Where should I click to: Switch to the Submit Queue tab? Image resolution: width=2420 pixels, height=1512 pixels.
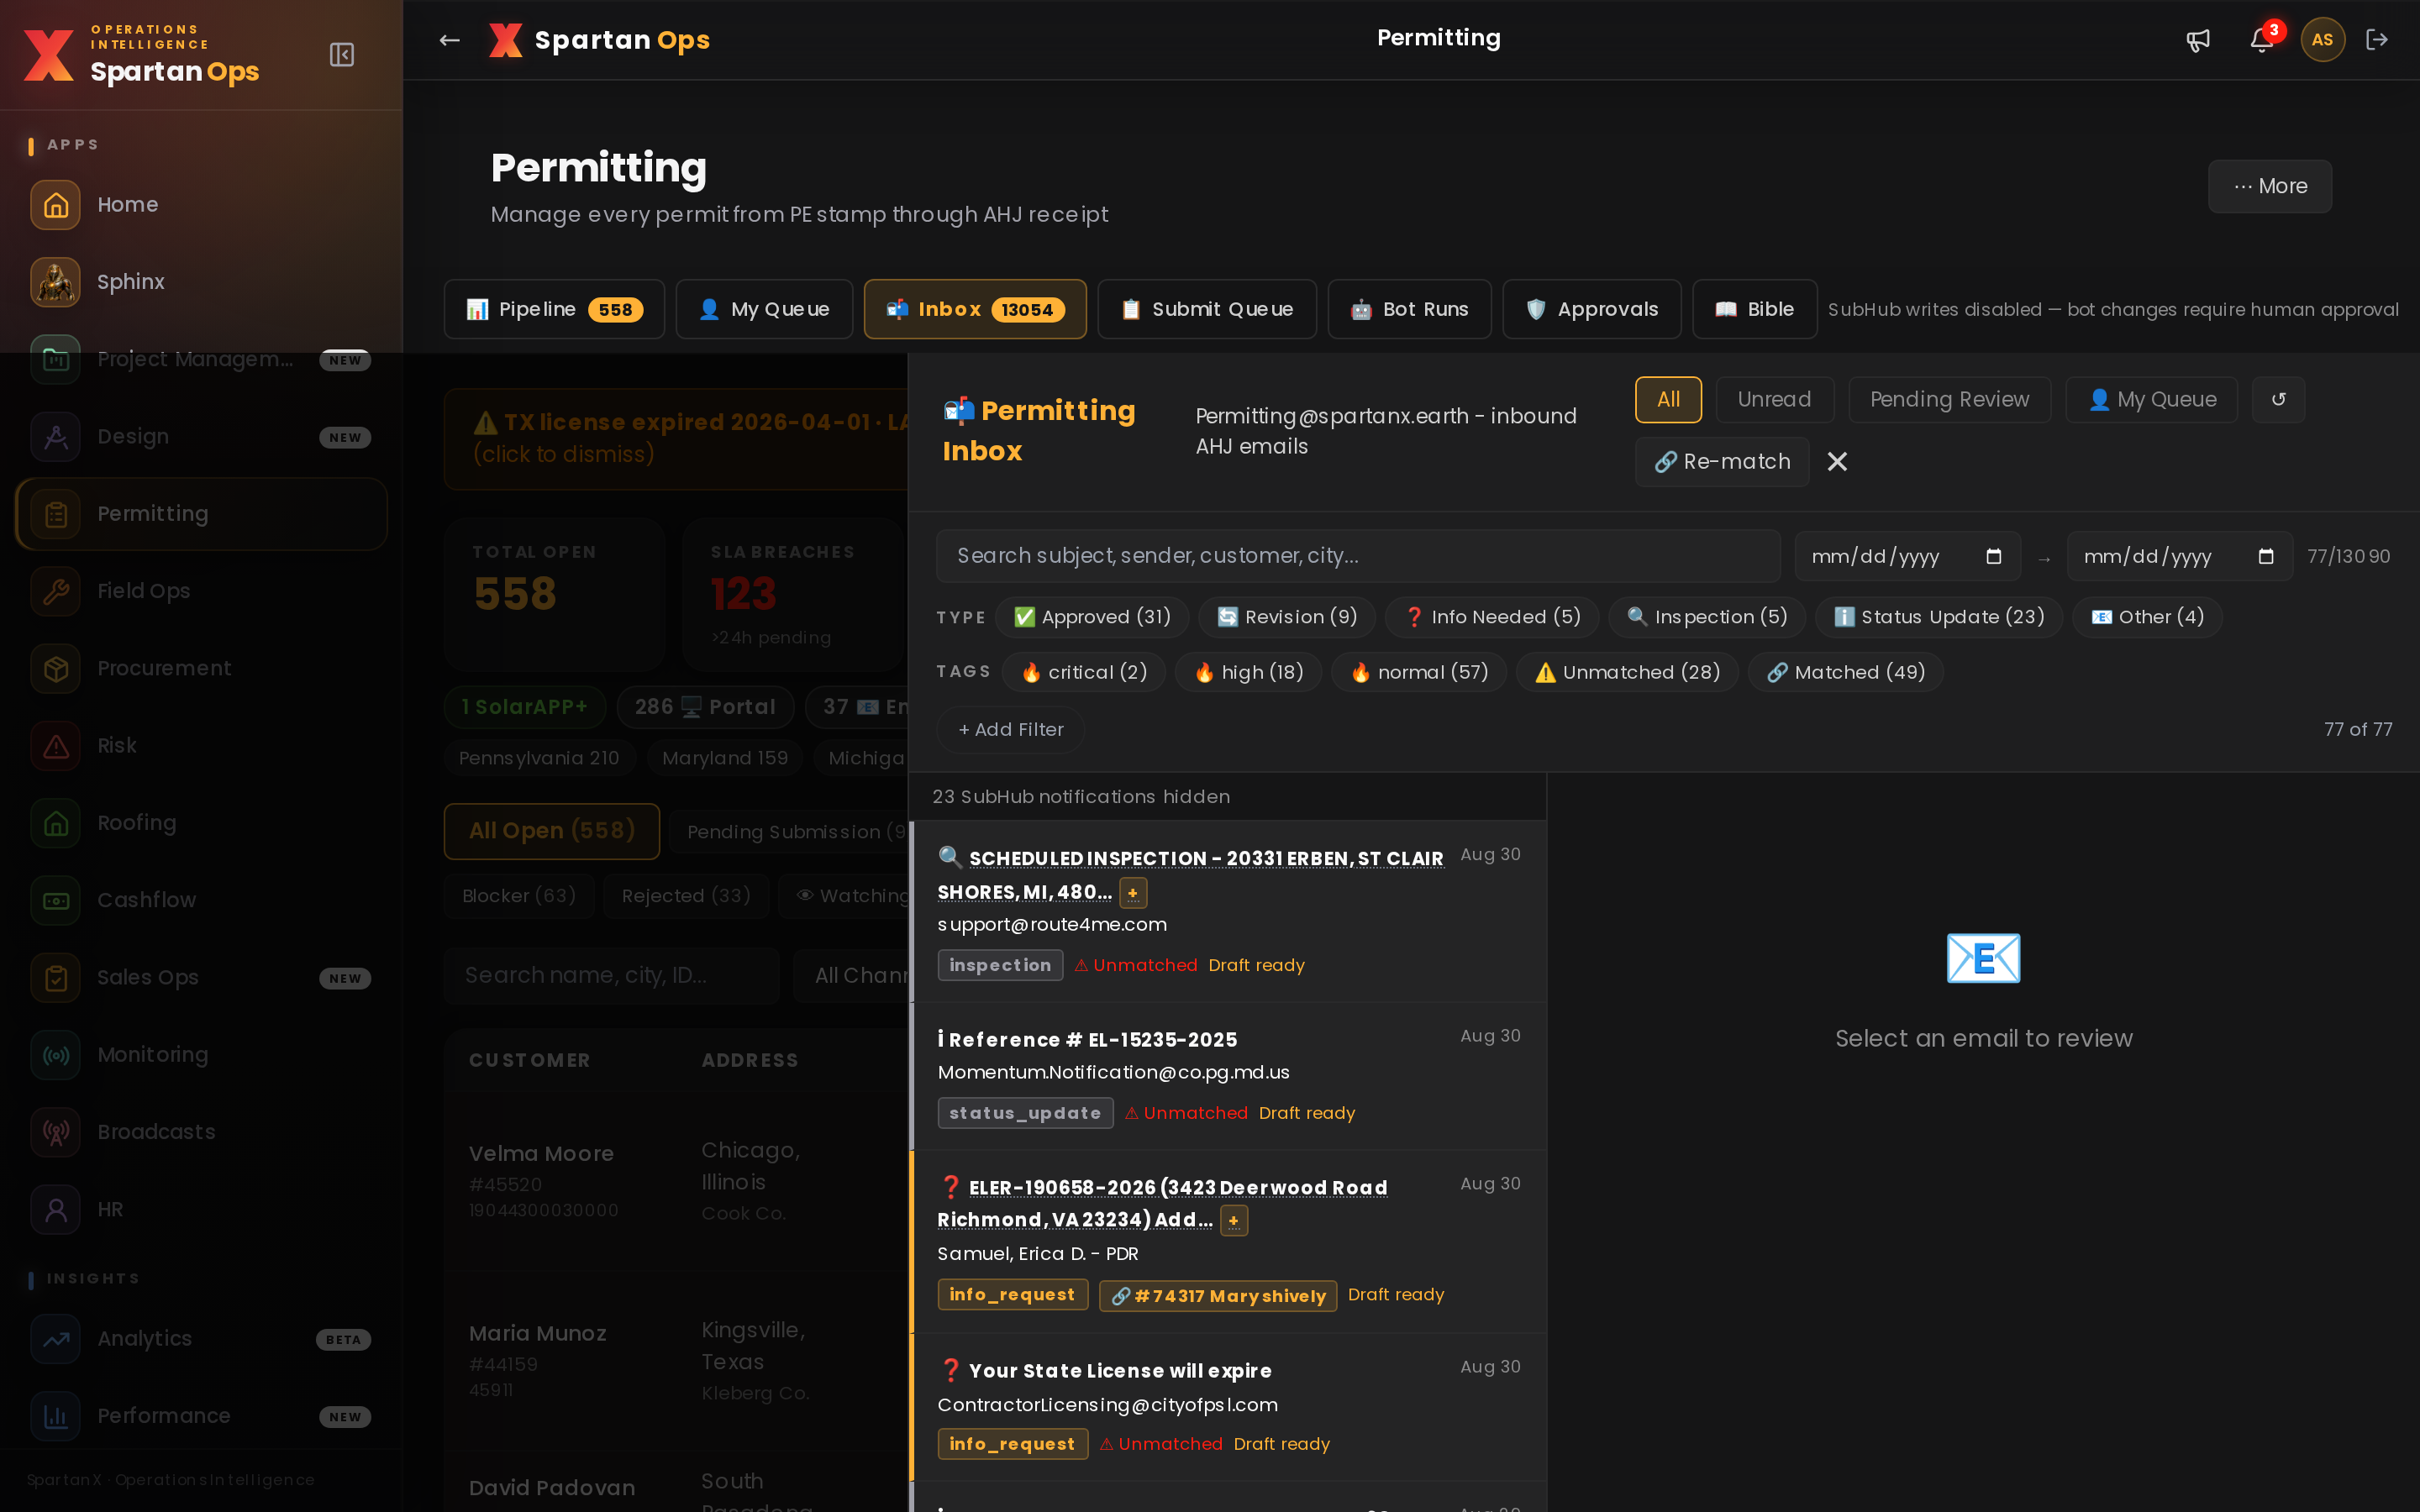click(x=1207, y=309)
